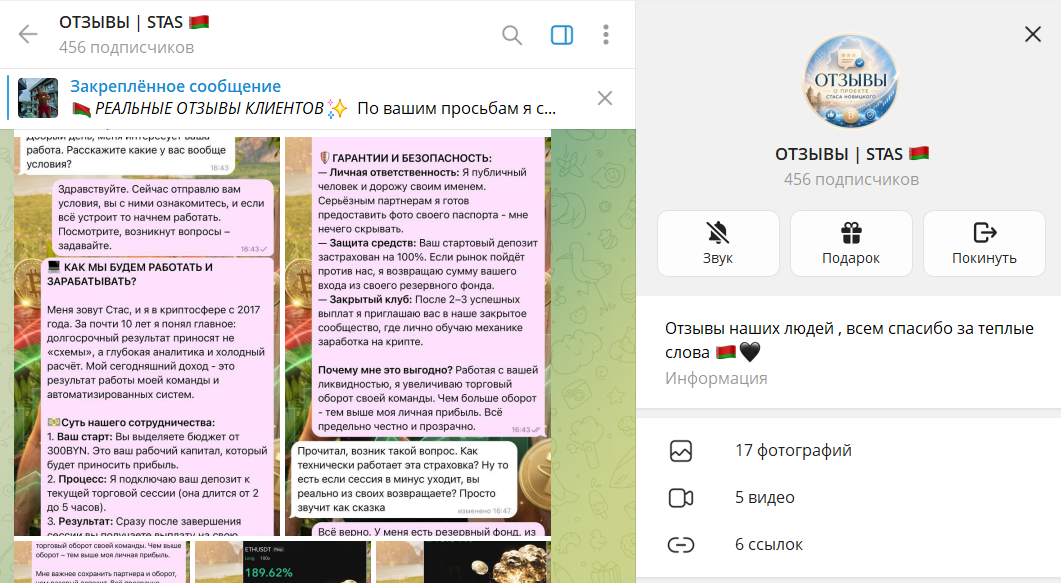Click the ОТЗЫВЫ | STAS name in info panel
This screenshot has width=1061, height=583.
point(851,154)
